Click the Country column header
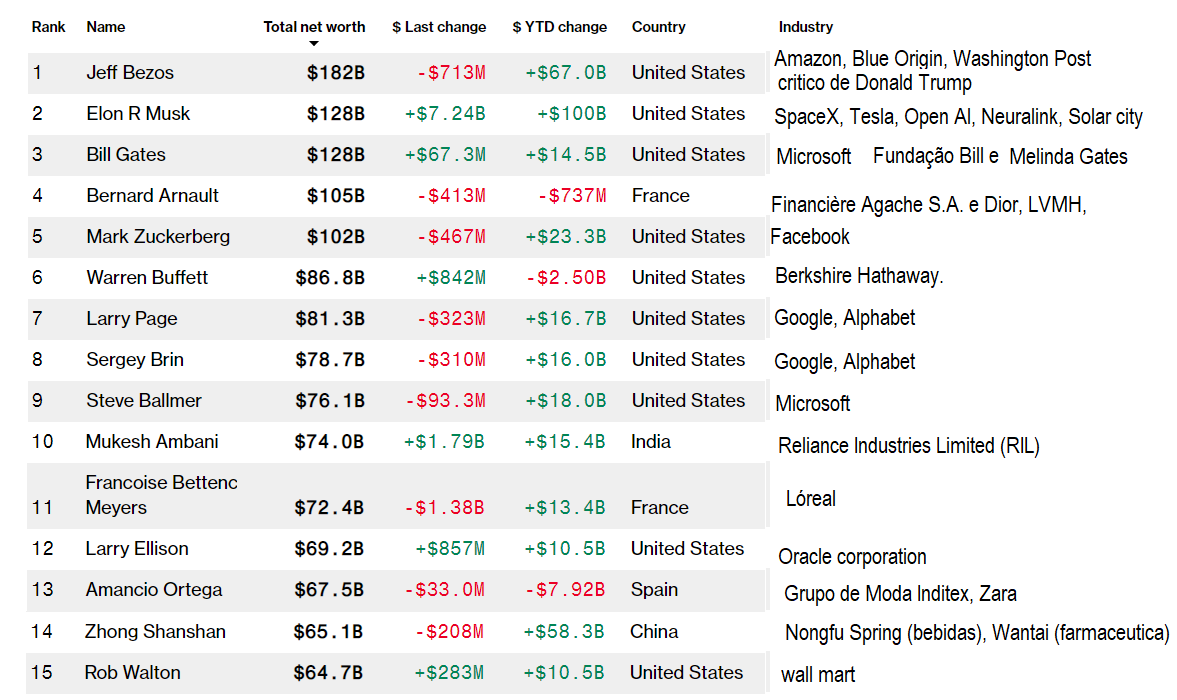The image size is (1177, 700). [657, 27]
